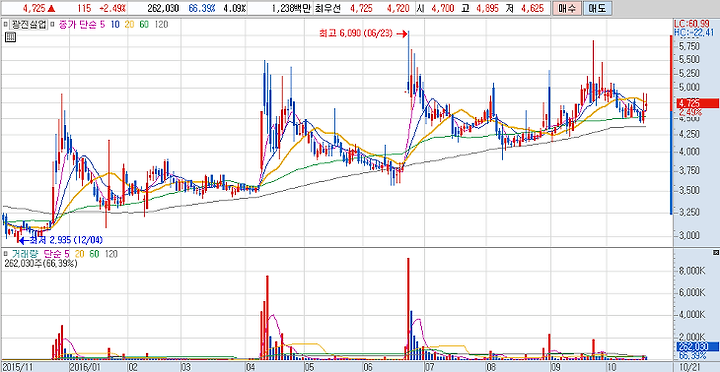Click the 04 month axis label
720x372 pixels.
251,367
